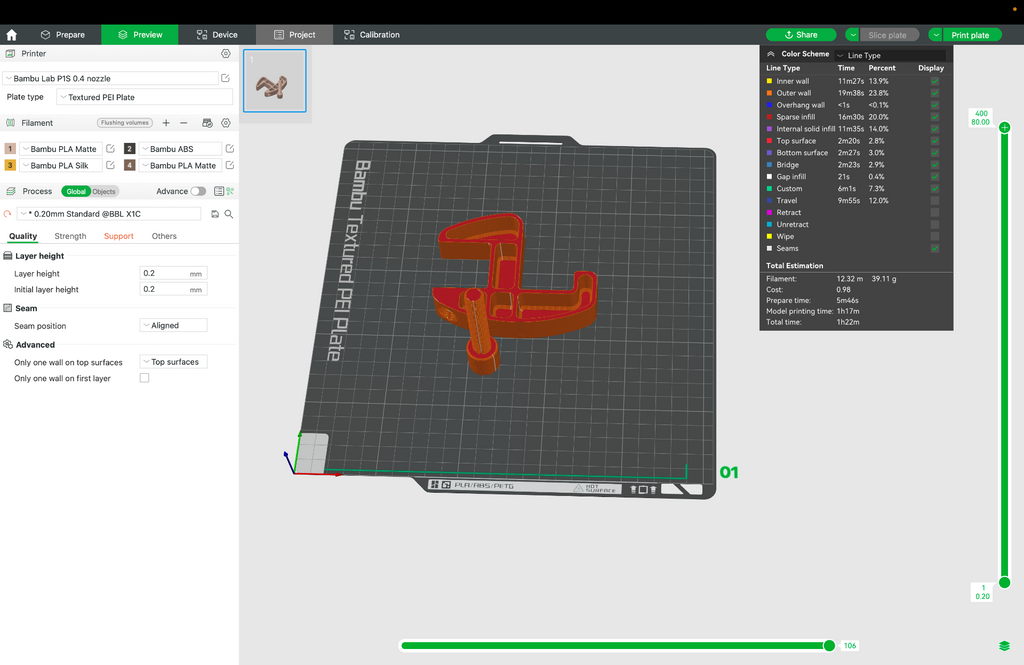The height and width of the screenshot is (665, 1024).
Task: Open printer settings gear icon
Action: click(226, 54)
